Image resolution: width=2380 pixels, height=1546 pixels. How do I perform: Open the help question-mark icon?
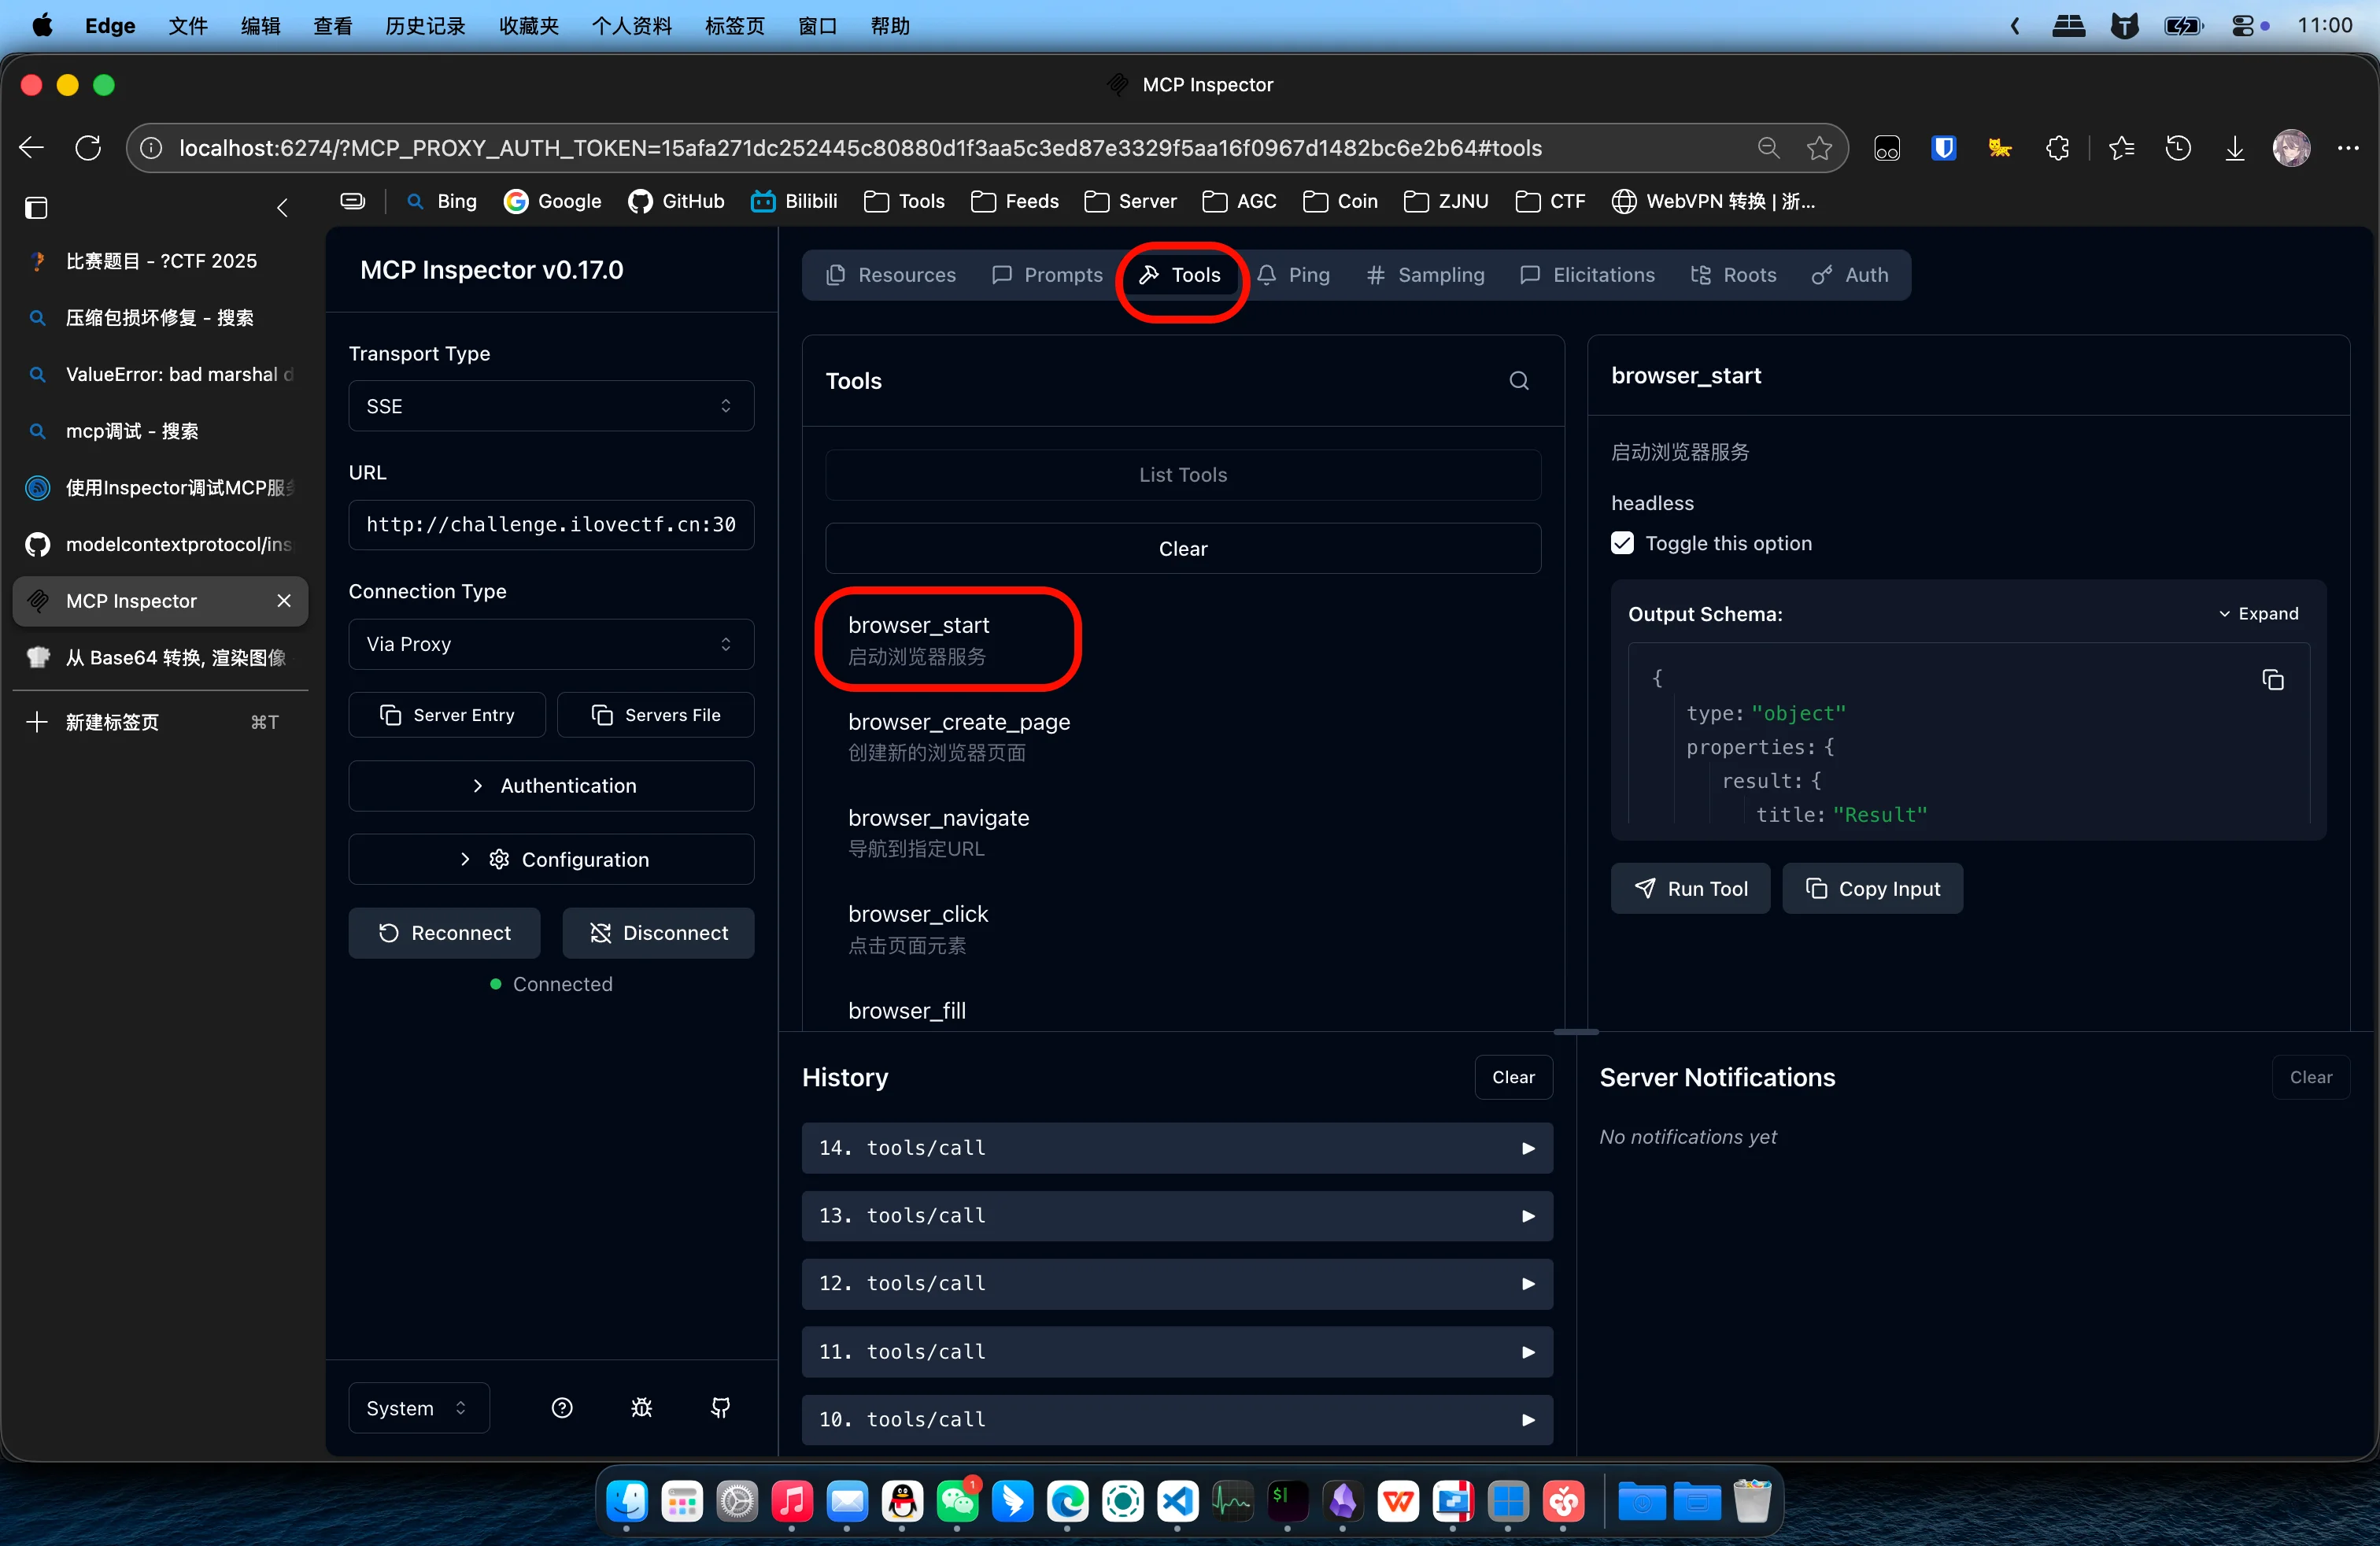click(562, 1407)
